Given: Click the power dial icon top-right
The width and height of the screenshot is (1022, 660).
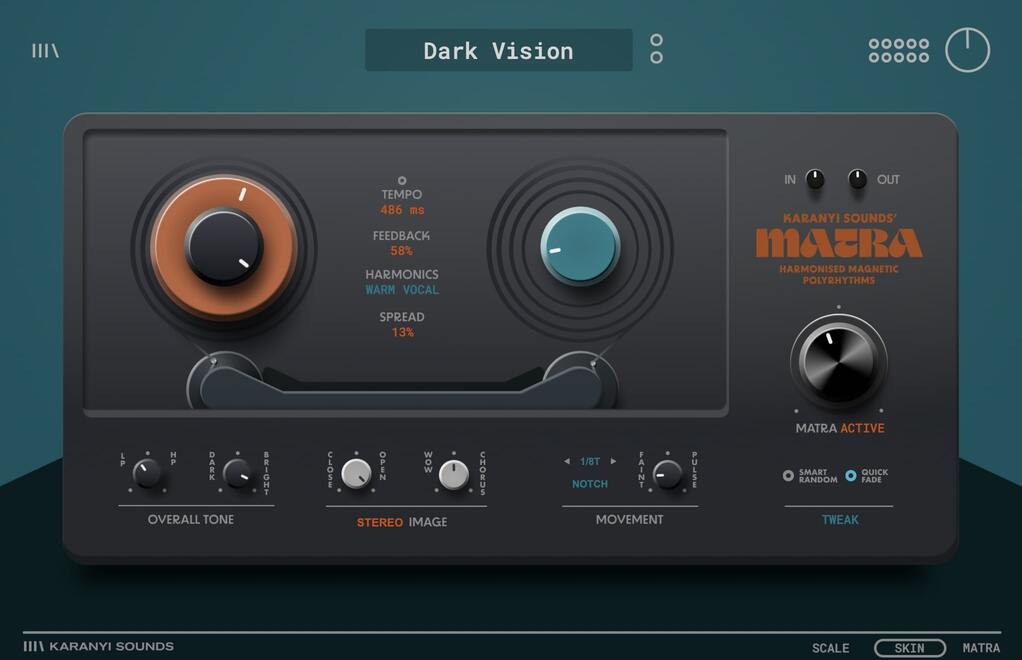Looking at the screenshot, I should tap(968, 49).
